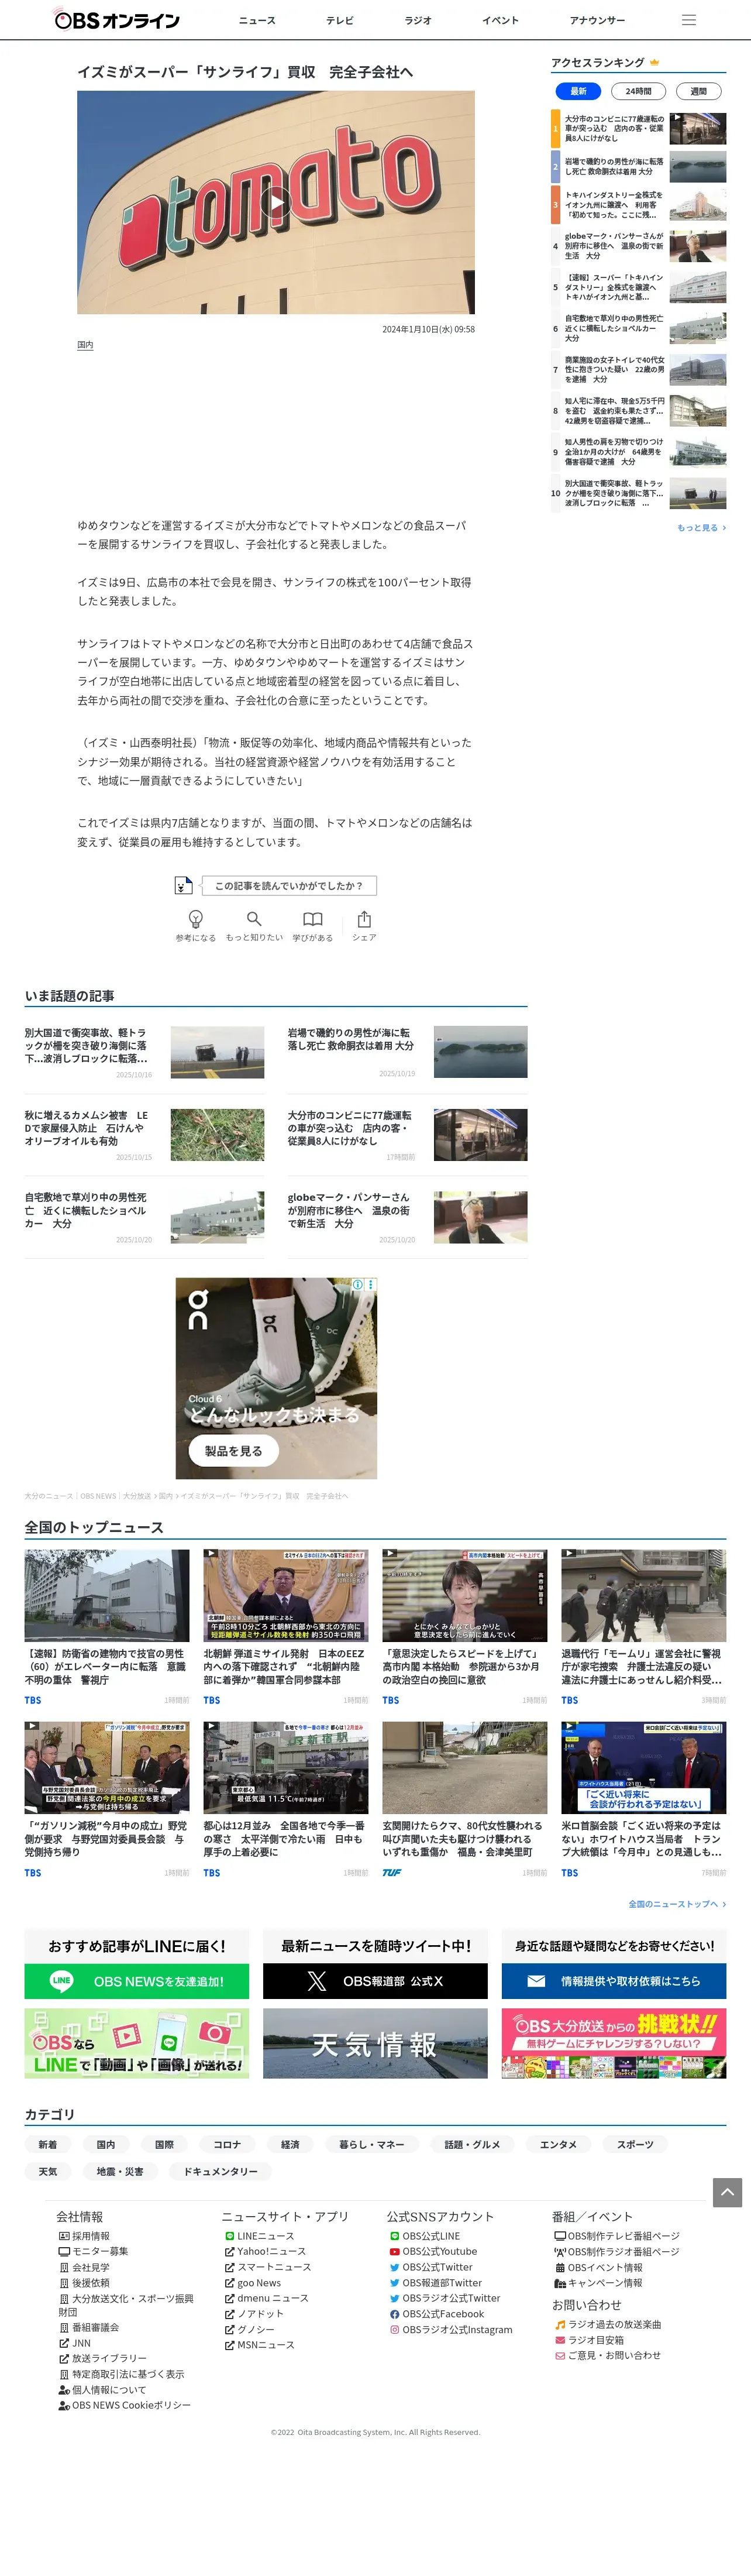Open the OBS大分放送 挑戦状 banner
Image resolution: width=751 pixels, height=2576 pixels.
[614, 2044]
